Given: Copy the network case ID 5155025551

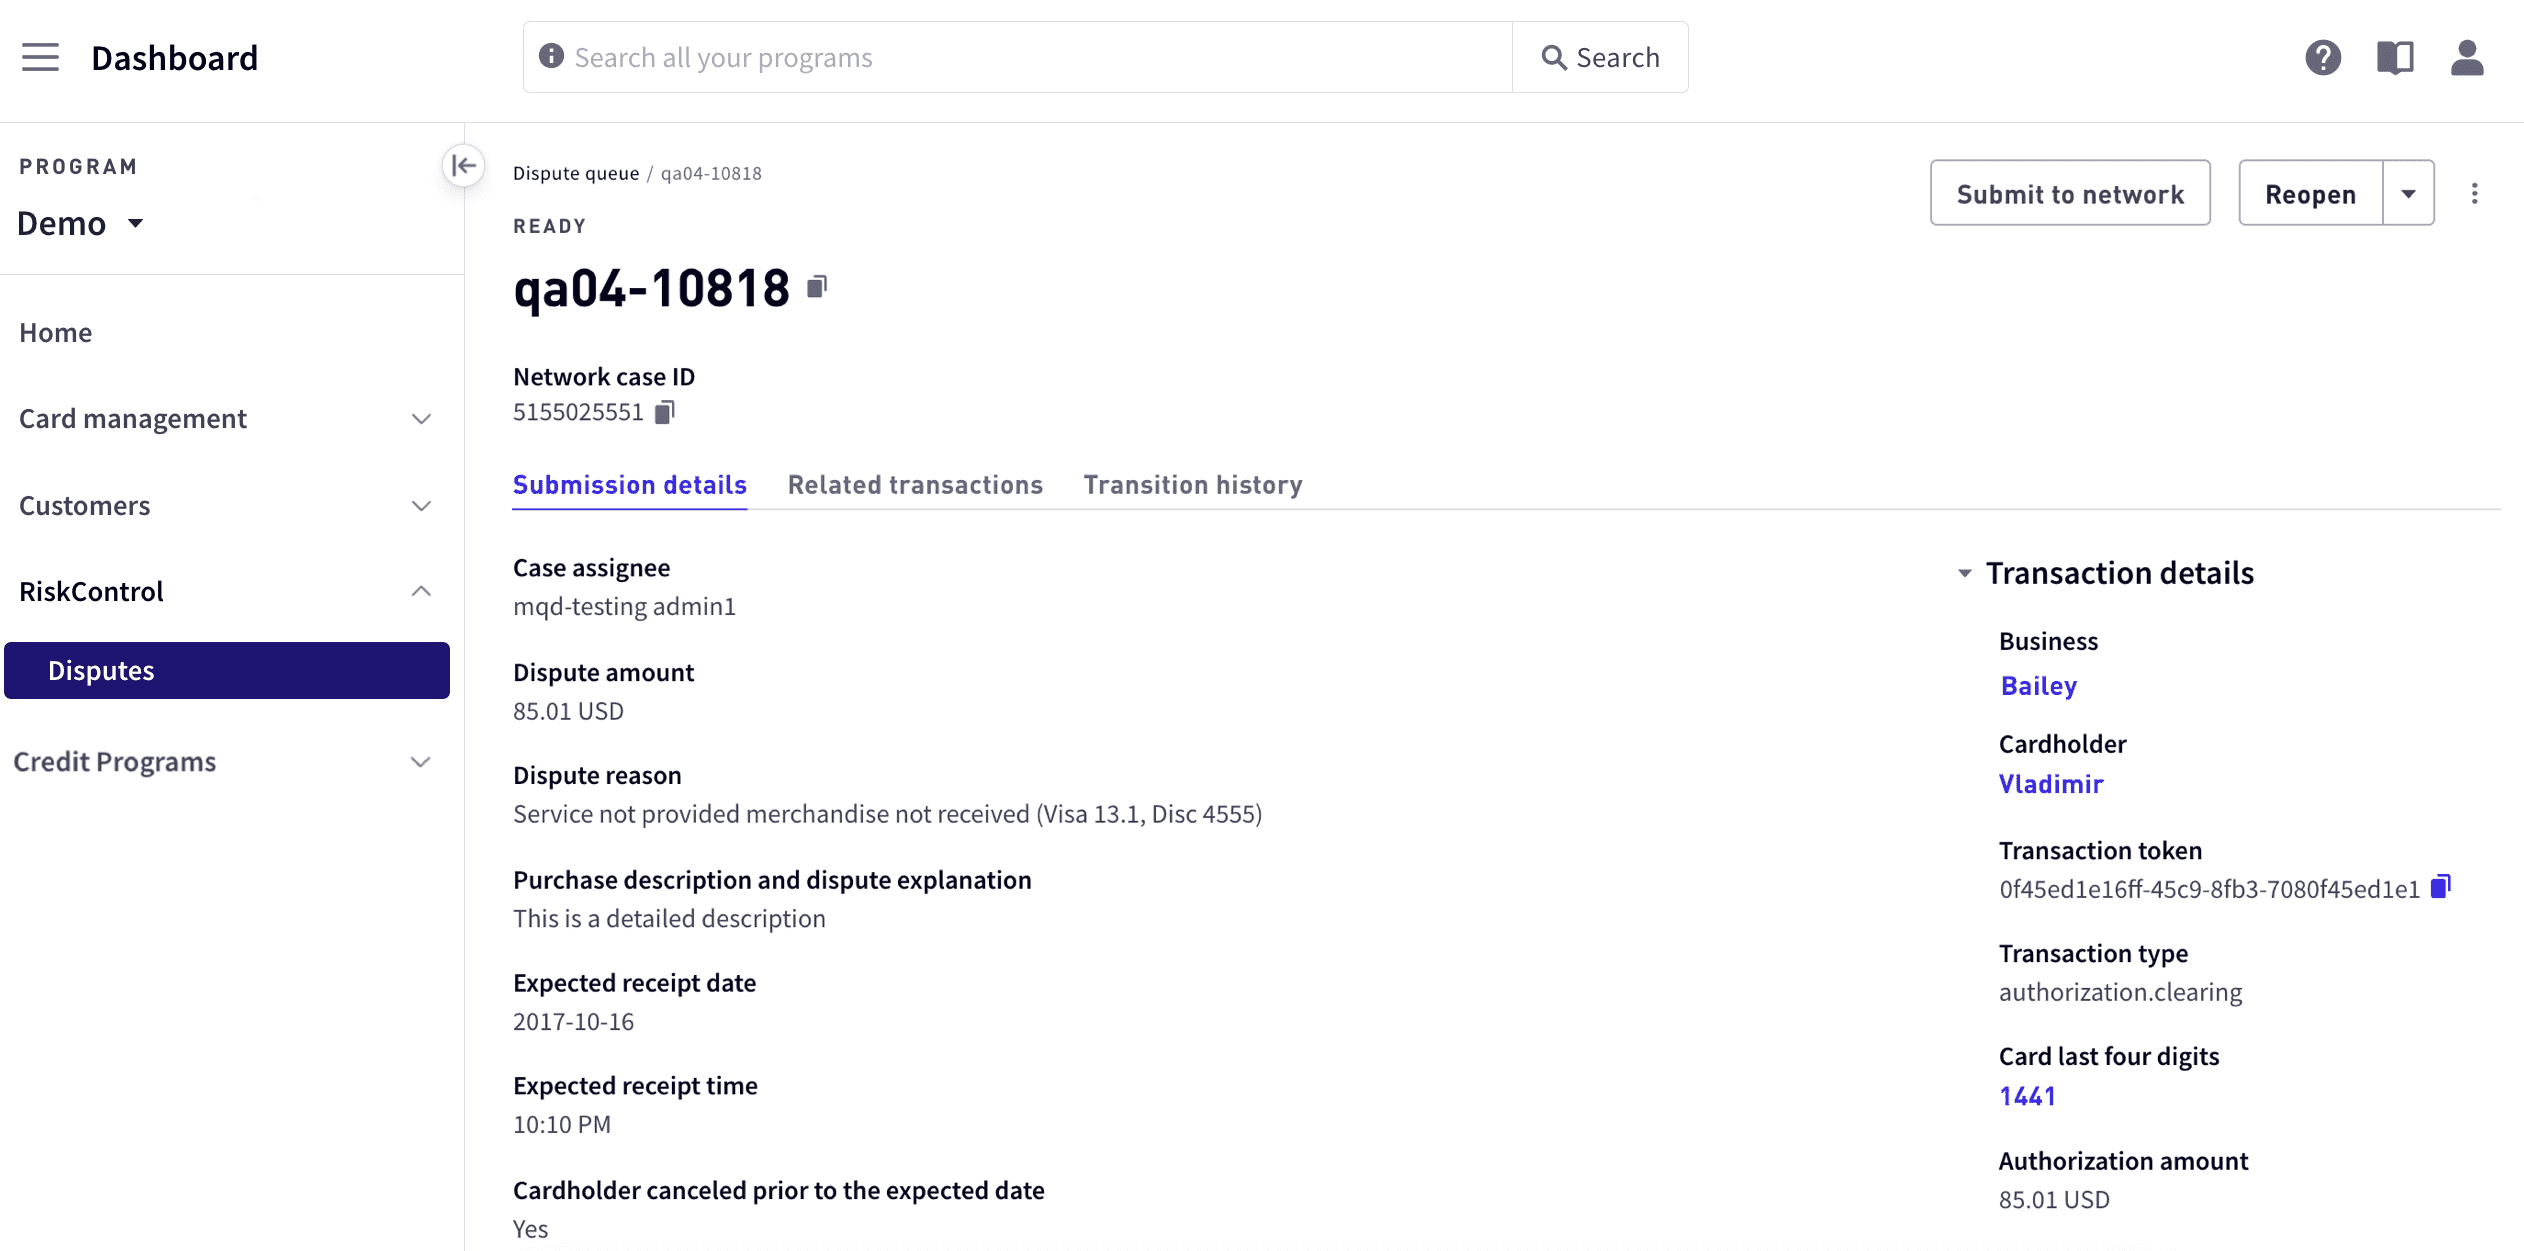Looking at the screenshot, I should point(665,412).
